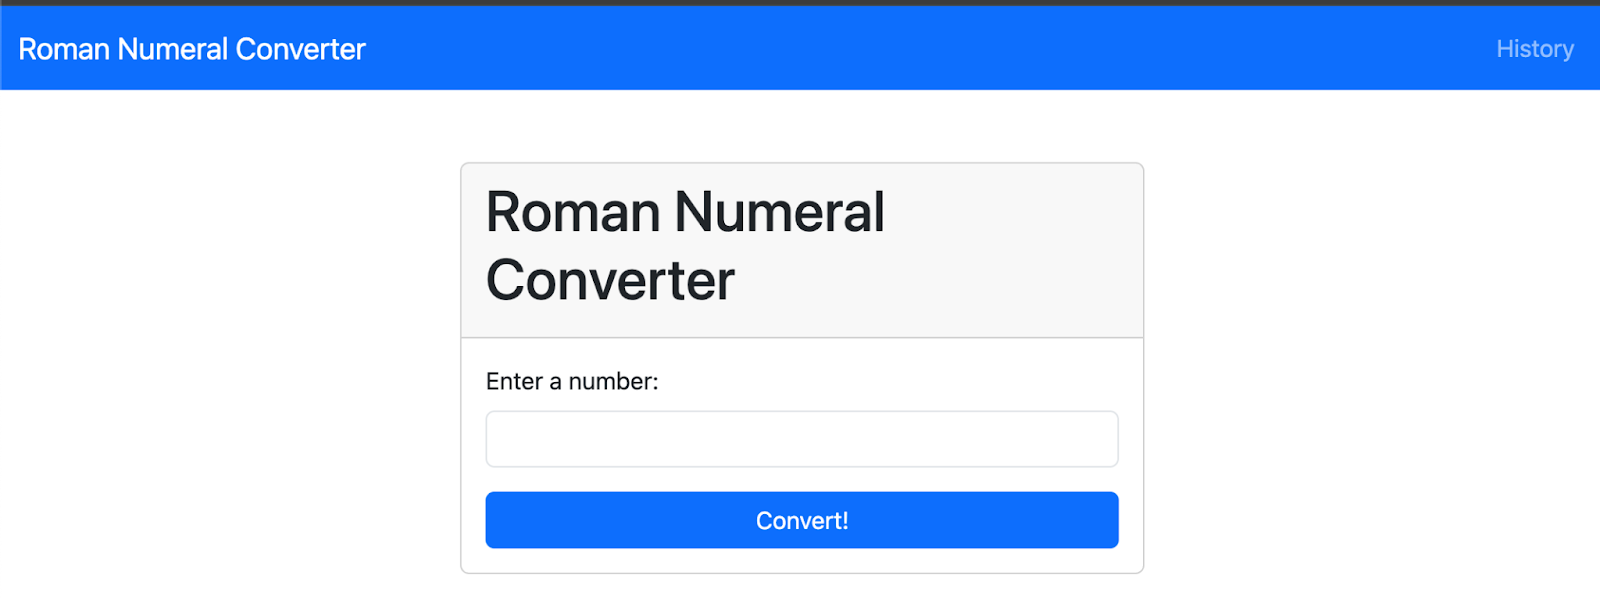Click white page background right of card

pyautogui.click(x=1370, y=350)
